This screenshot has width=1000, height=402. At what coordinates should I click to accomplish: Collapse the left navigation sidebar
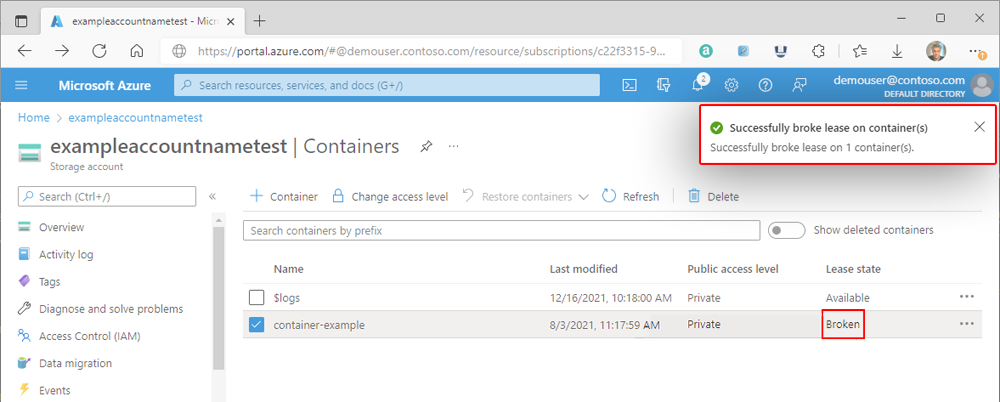click(212, 197)
